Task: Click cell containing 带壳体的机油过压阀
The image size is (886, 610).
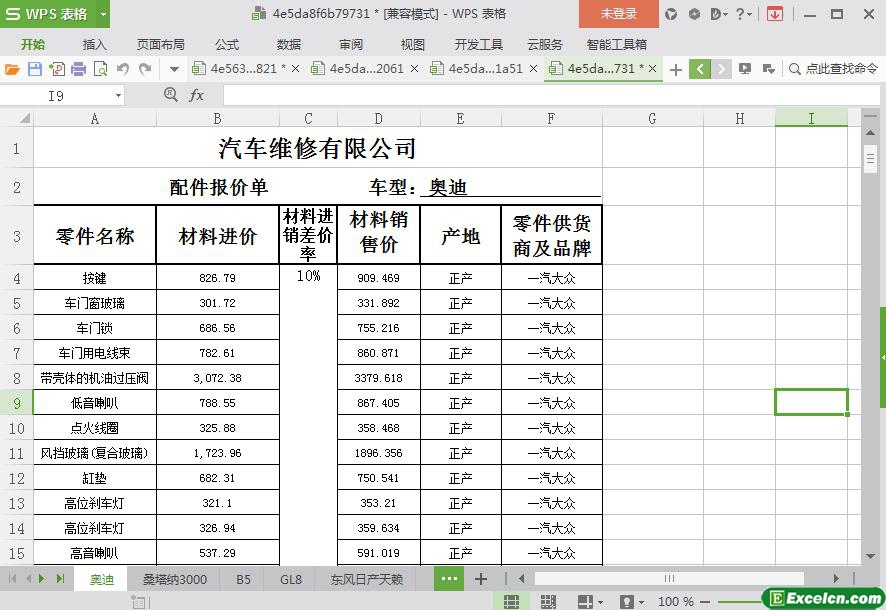Action: tap(94, 378)
